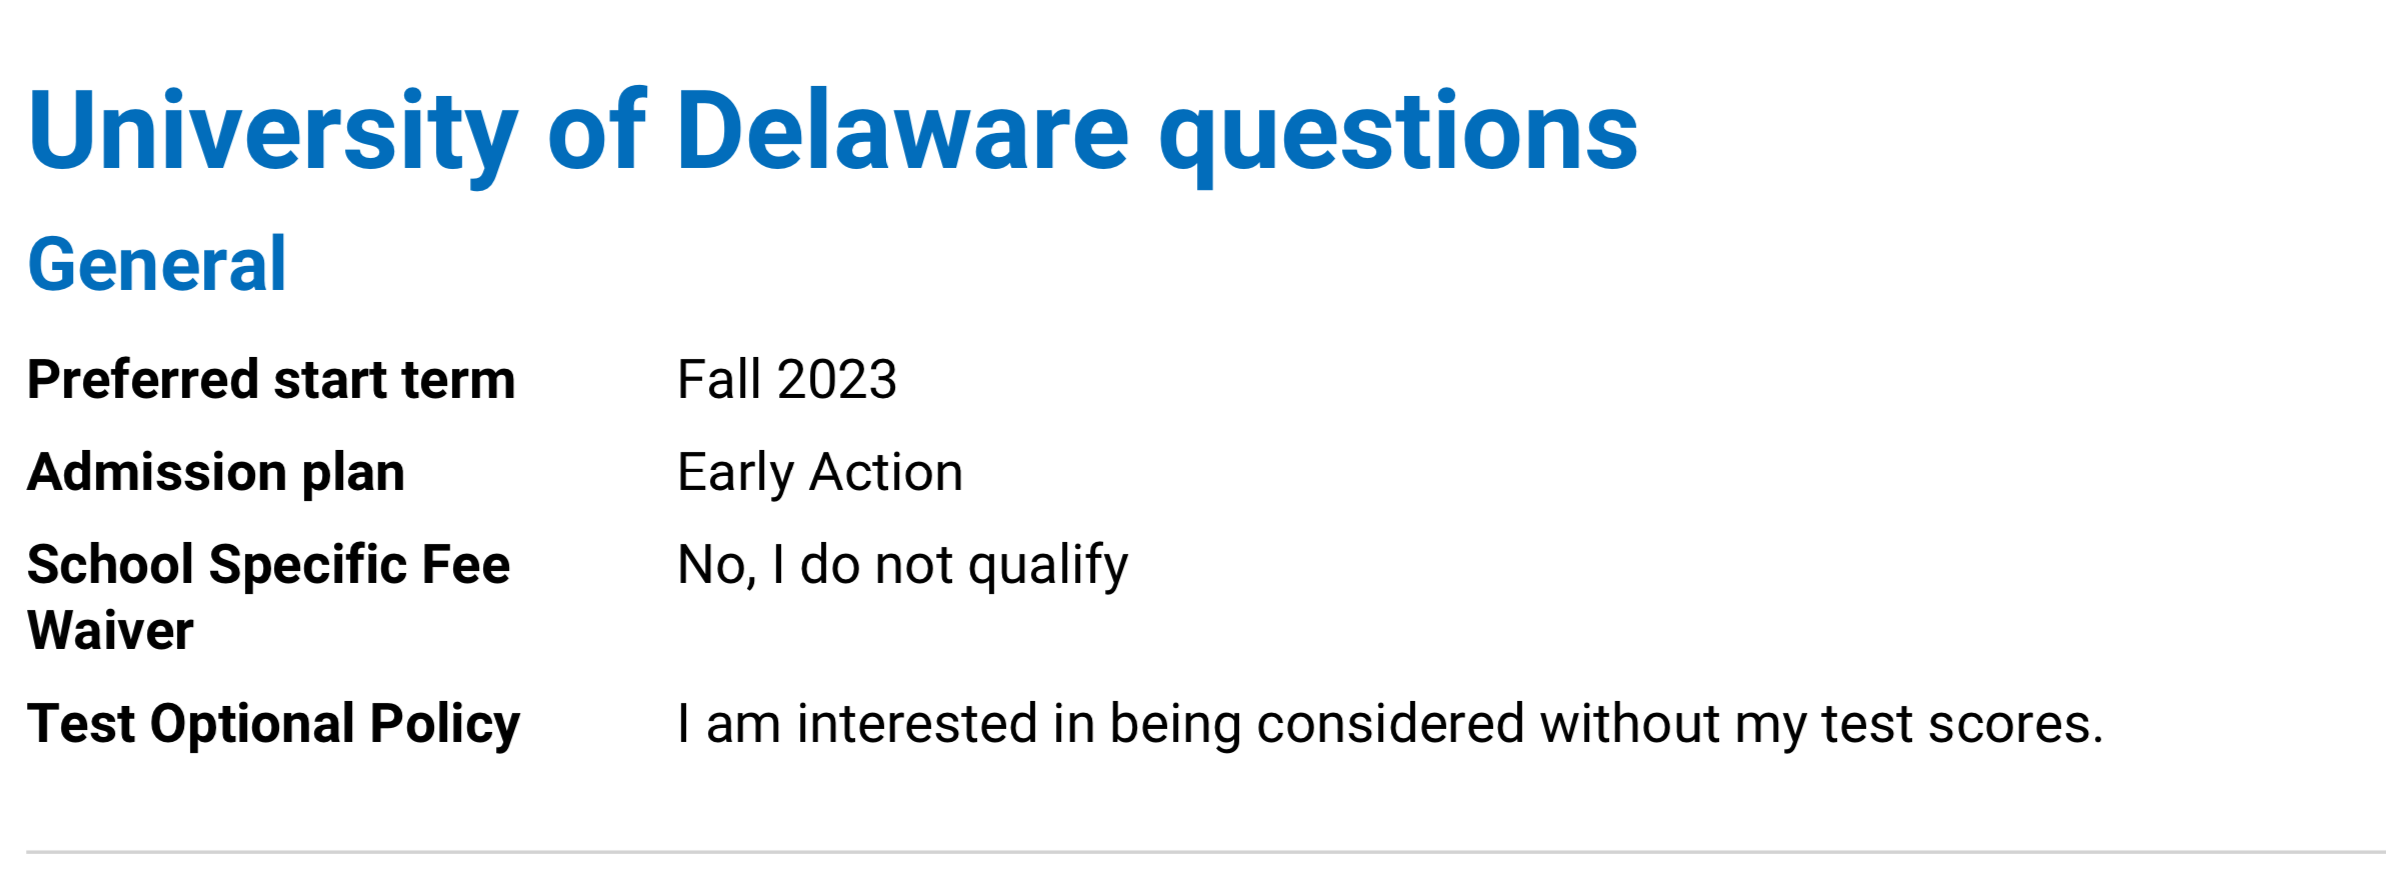2386x876 pixels.
Task: Click the Fall 2023 value
Action: coord(786,380)
